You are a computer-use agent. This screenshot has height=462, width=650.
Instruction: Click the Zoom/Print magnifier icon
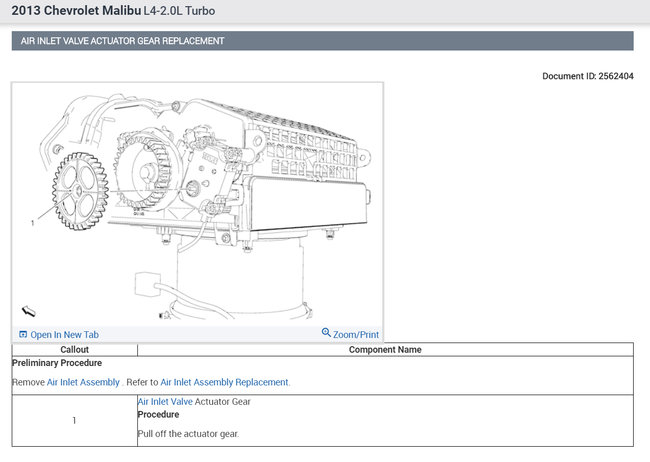click(326, 333)
